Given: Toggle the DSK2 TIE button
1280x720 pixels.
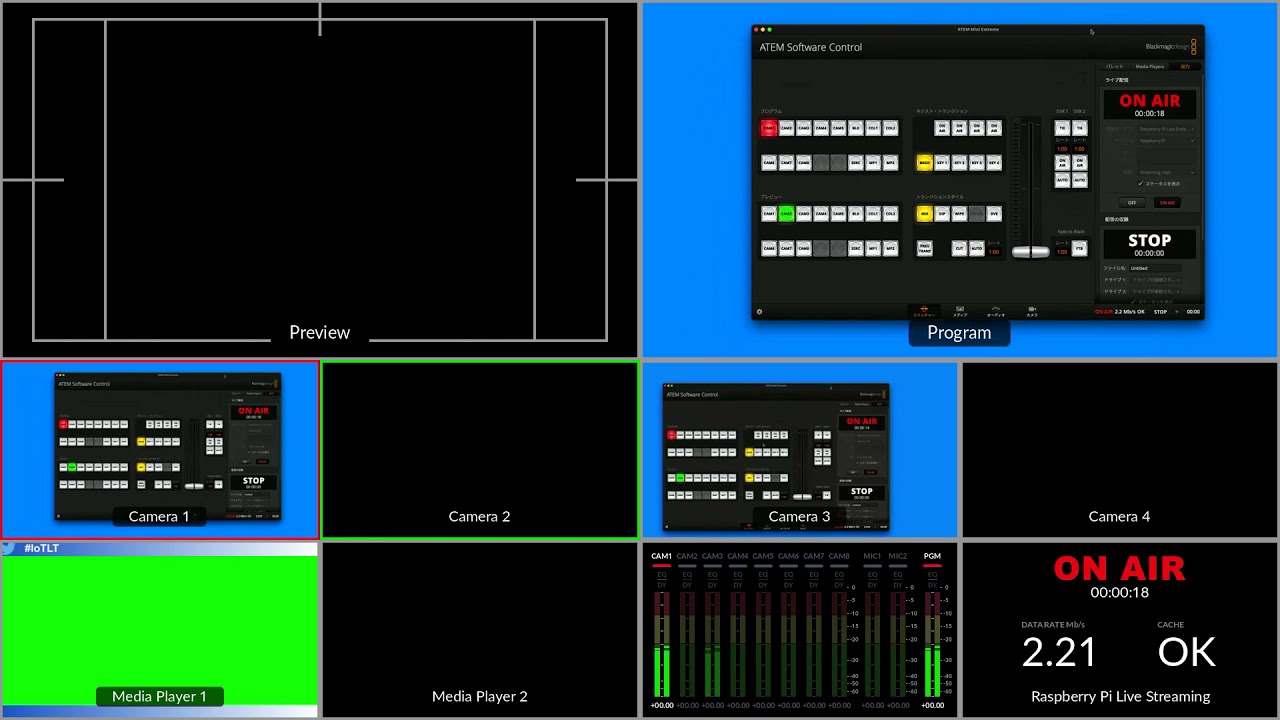Looking at the screenshot, I should click(x=1080, y=128).
